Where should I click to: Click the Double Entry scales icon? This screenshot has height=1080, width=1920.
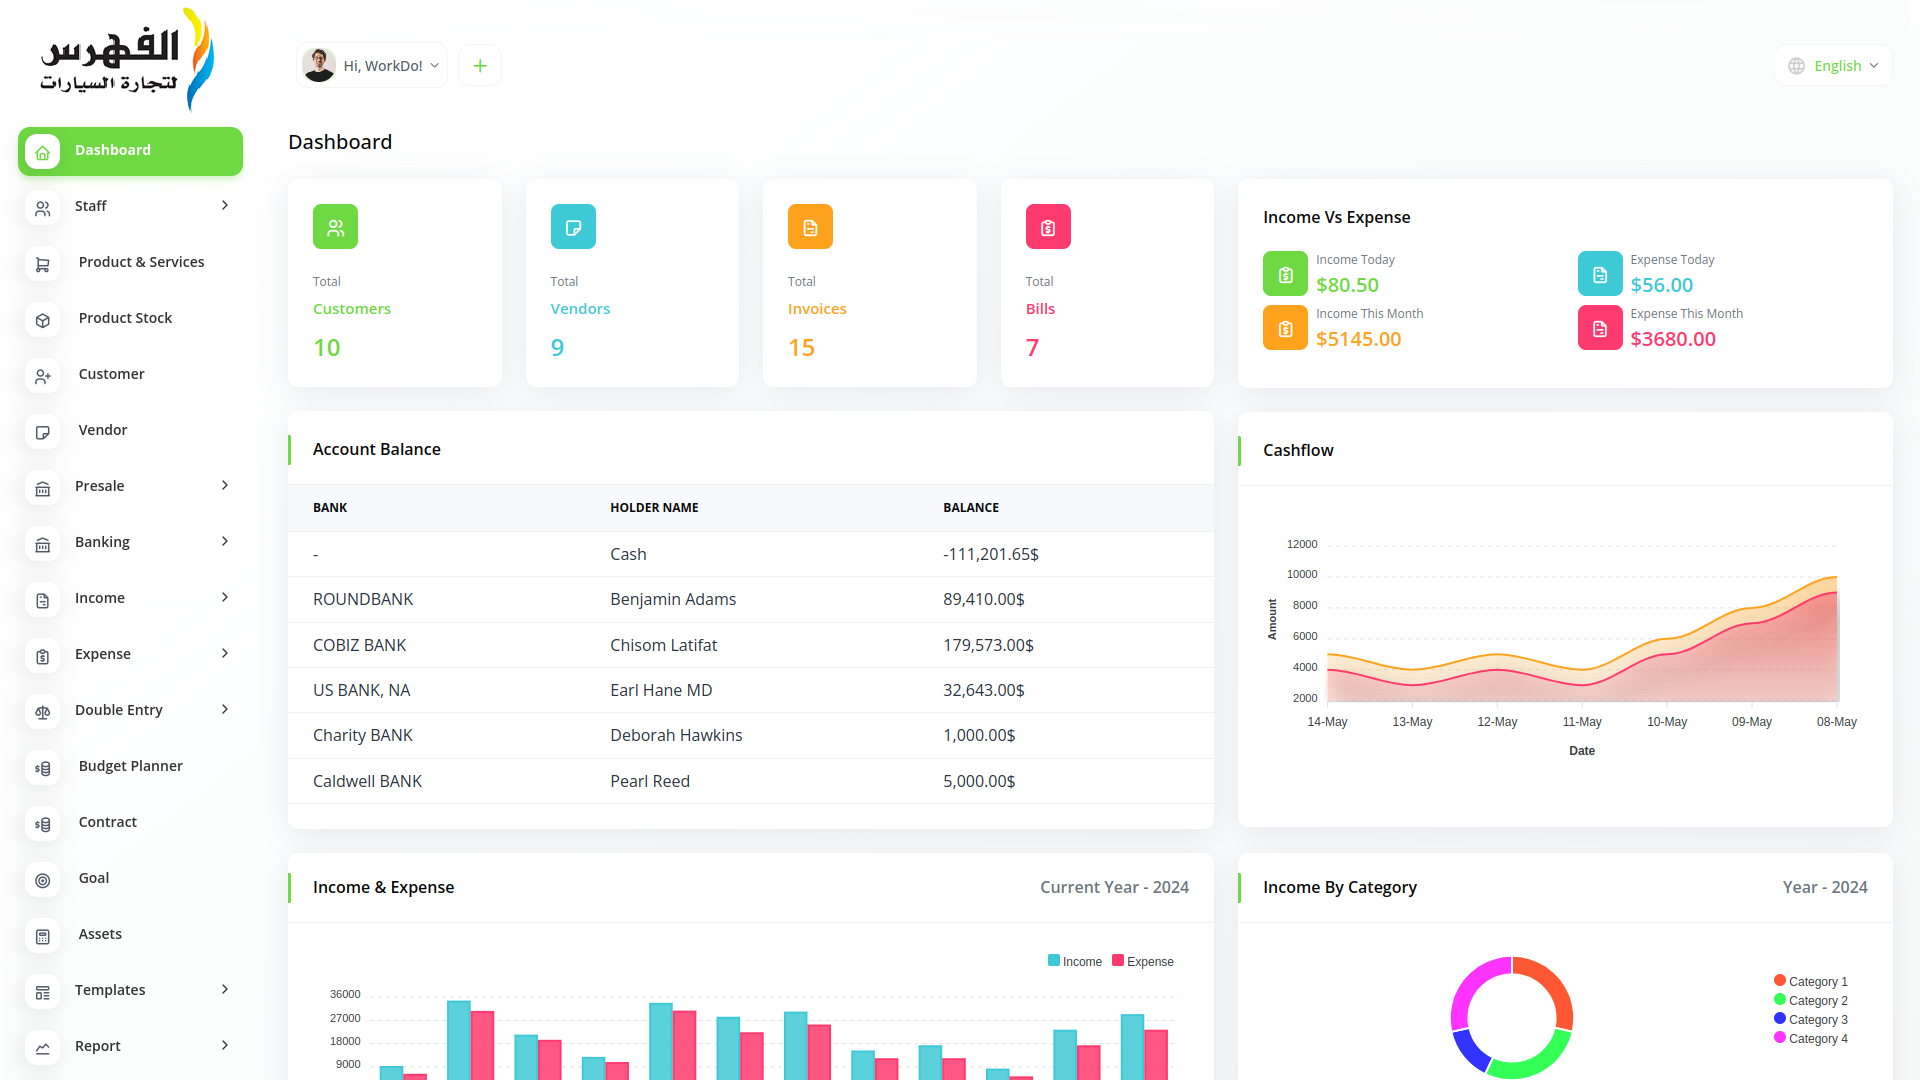42,712
